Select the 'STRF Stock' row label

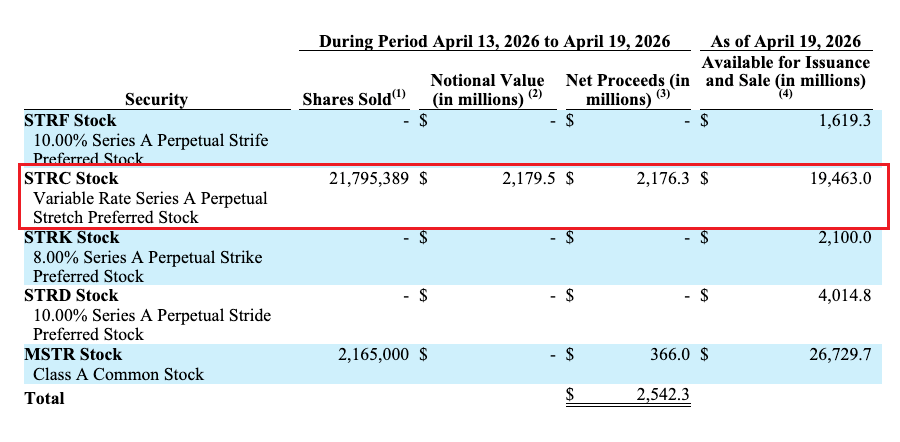click(70, 121)
